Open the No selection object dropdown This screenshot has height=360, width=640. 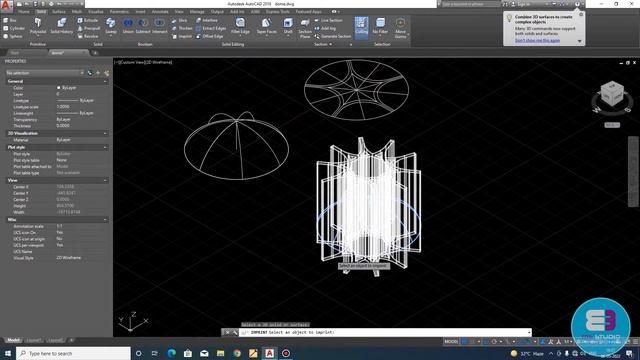[x=44, y=73]
